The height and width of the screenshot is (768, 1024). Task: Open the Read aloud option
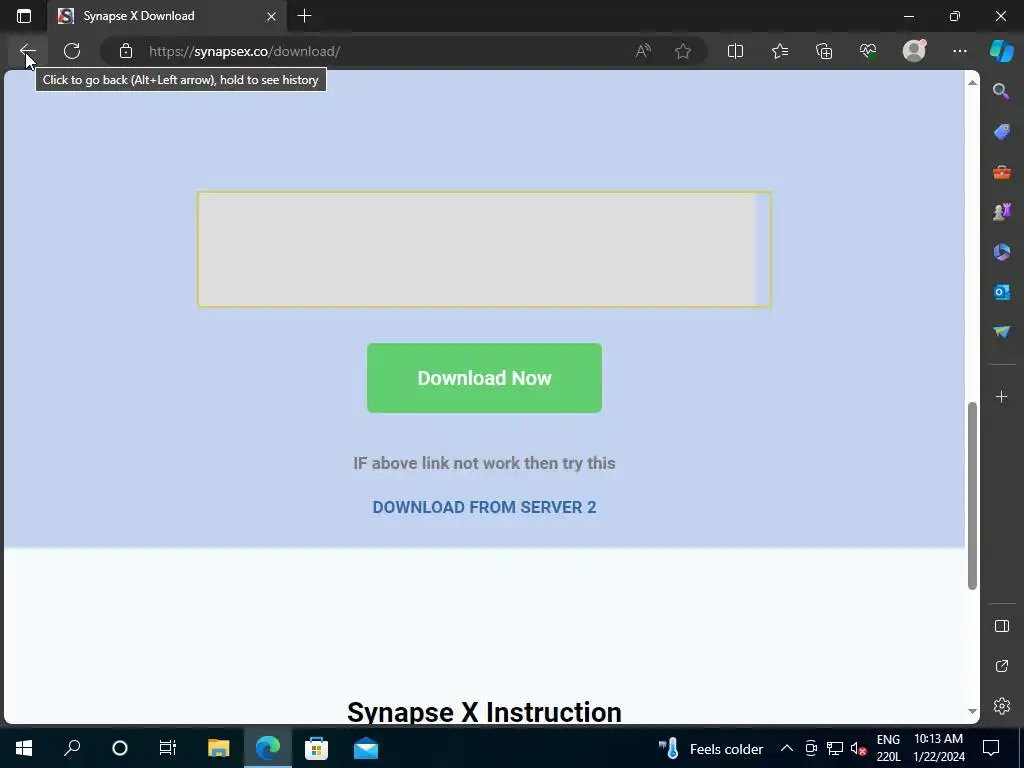pyautogui.click(x=643, y=51)
